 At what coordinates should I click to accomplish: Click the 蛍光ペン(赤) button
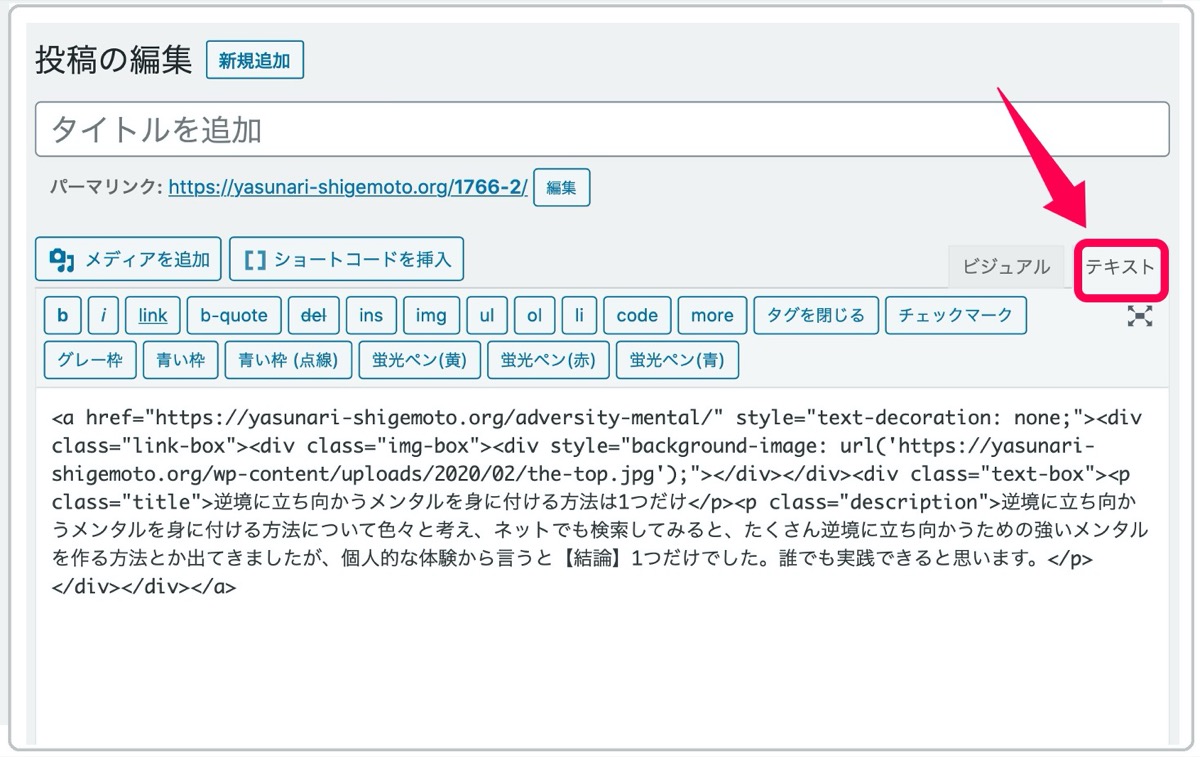click(x=548, y=360)
